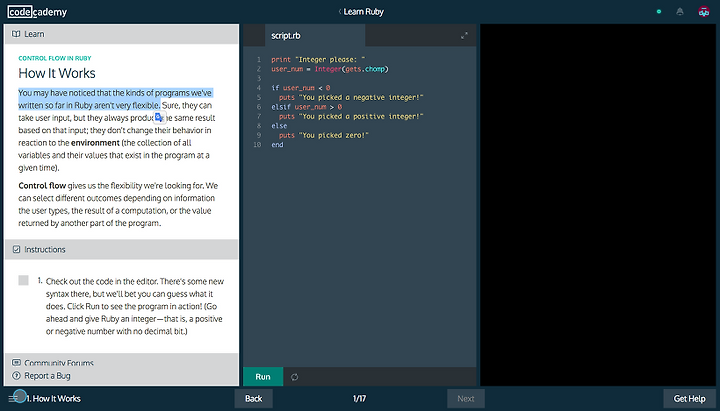
Task: Open the user profile avatar
Action: (703, 12)
